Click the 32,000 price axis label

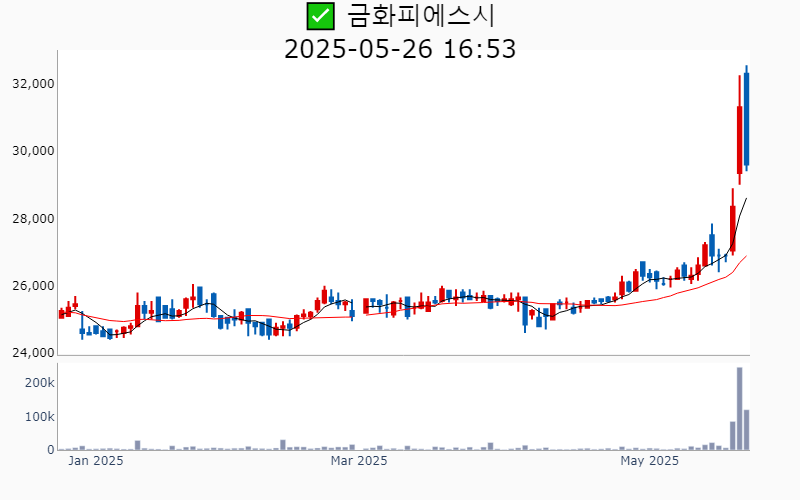33,84
